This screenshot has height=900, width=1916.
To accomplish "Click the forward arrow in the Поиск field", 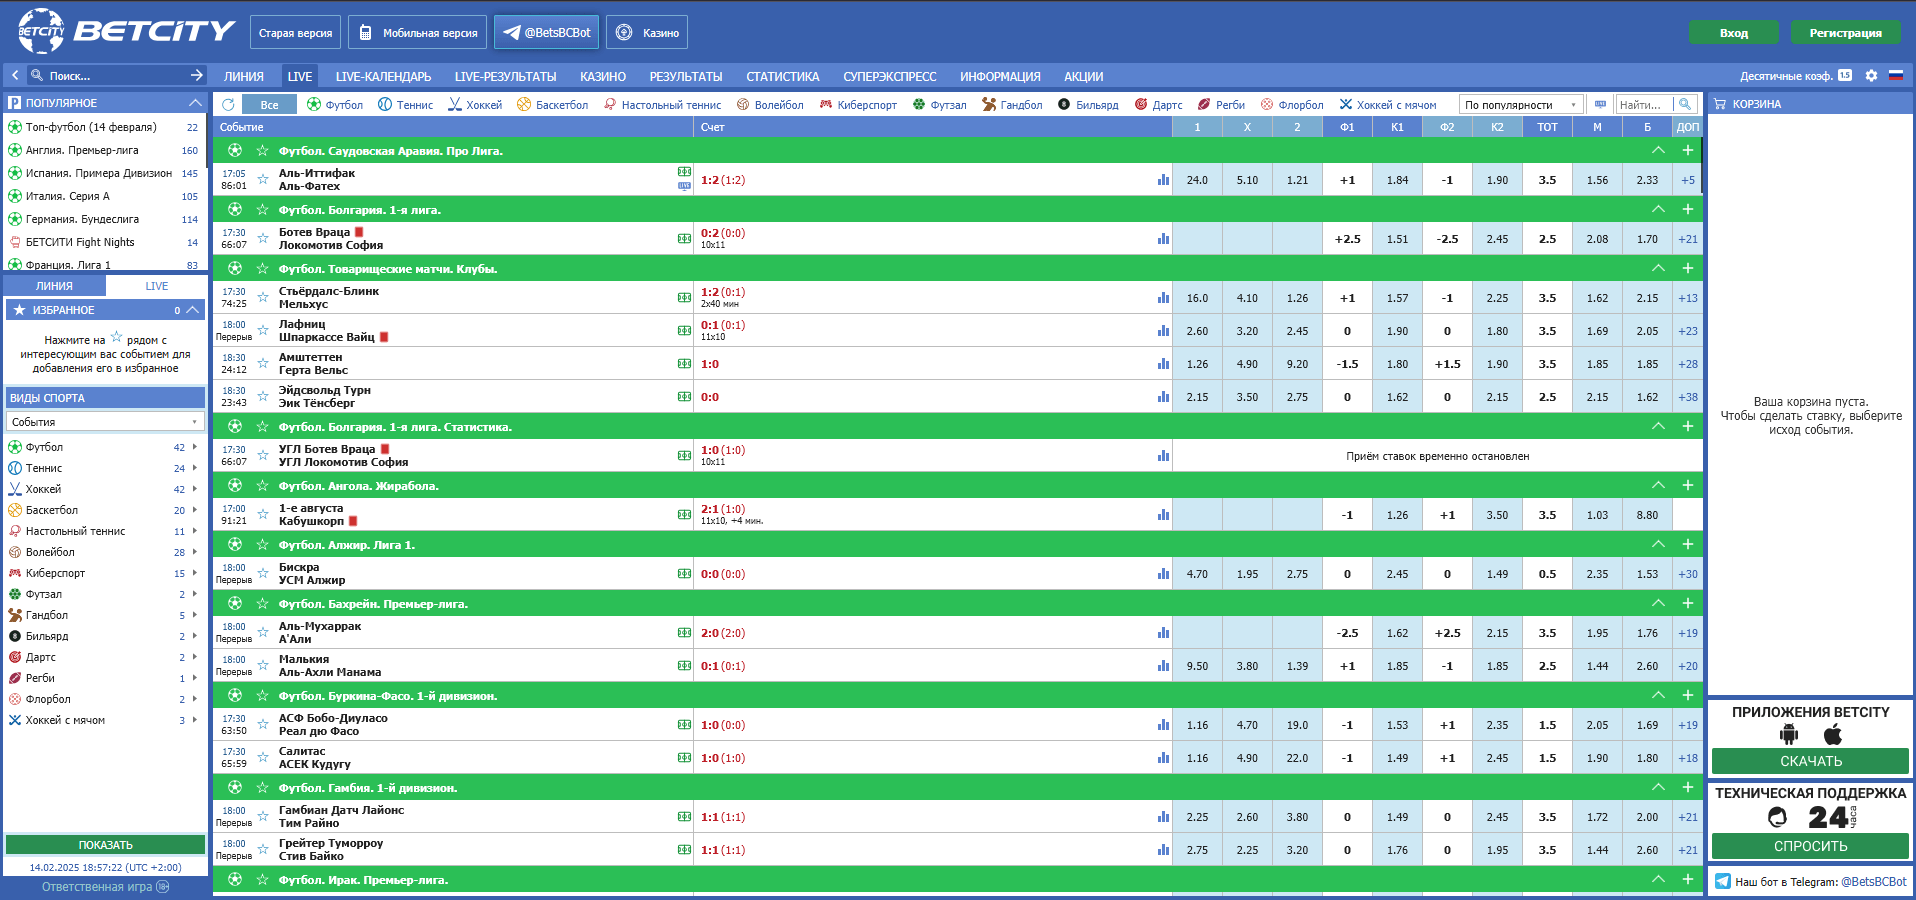I will 196,75.
